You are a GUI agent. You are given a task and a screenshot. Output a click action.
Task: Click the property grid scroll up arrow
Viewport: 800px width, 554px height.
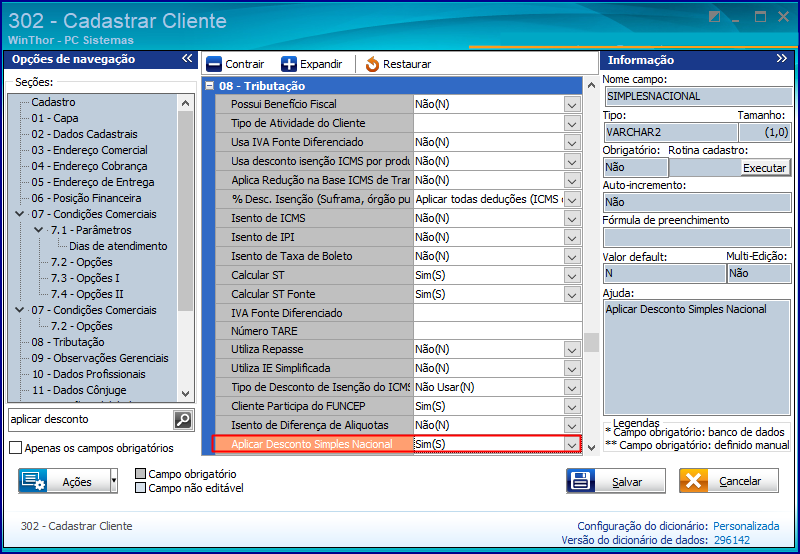(x=591, y=85)
